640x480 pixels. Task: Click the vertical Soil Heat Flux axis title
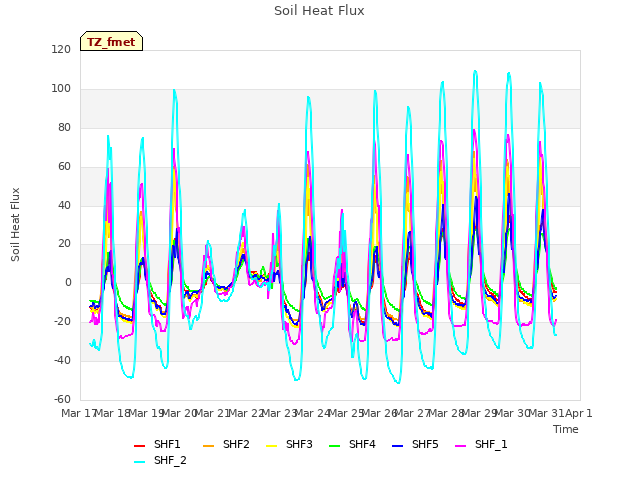(15, 225)
